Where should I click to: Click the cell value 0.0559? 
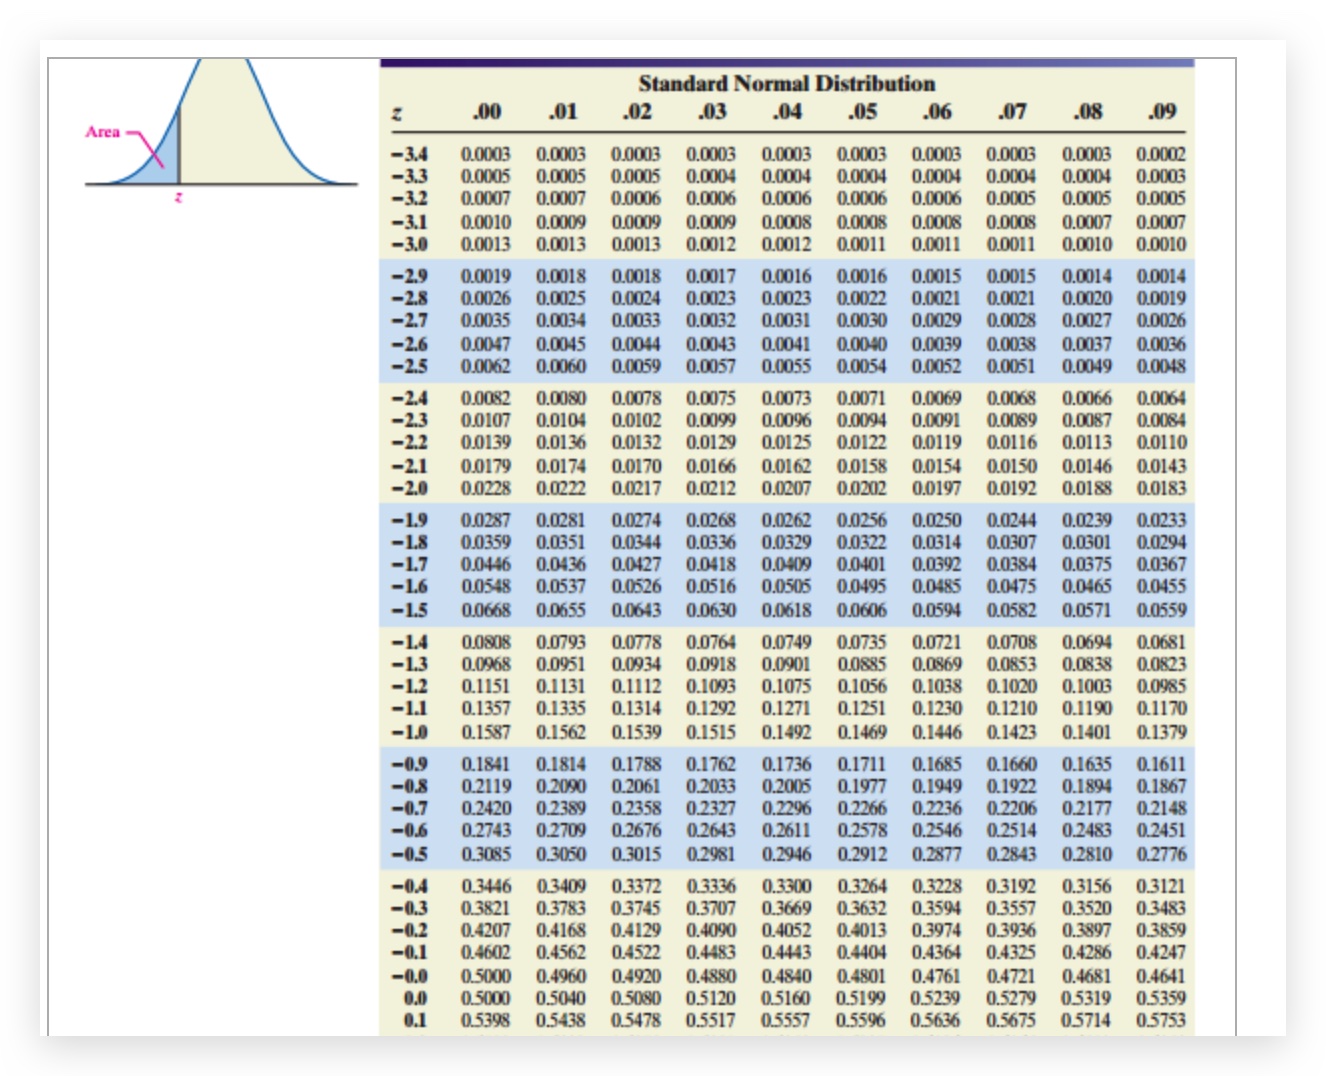(1162, 610)
